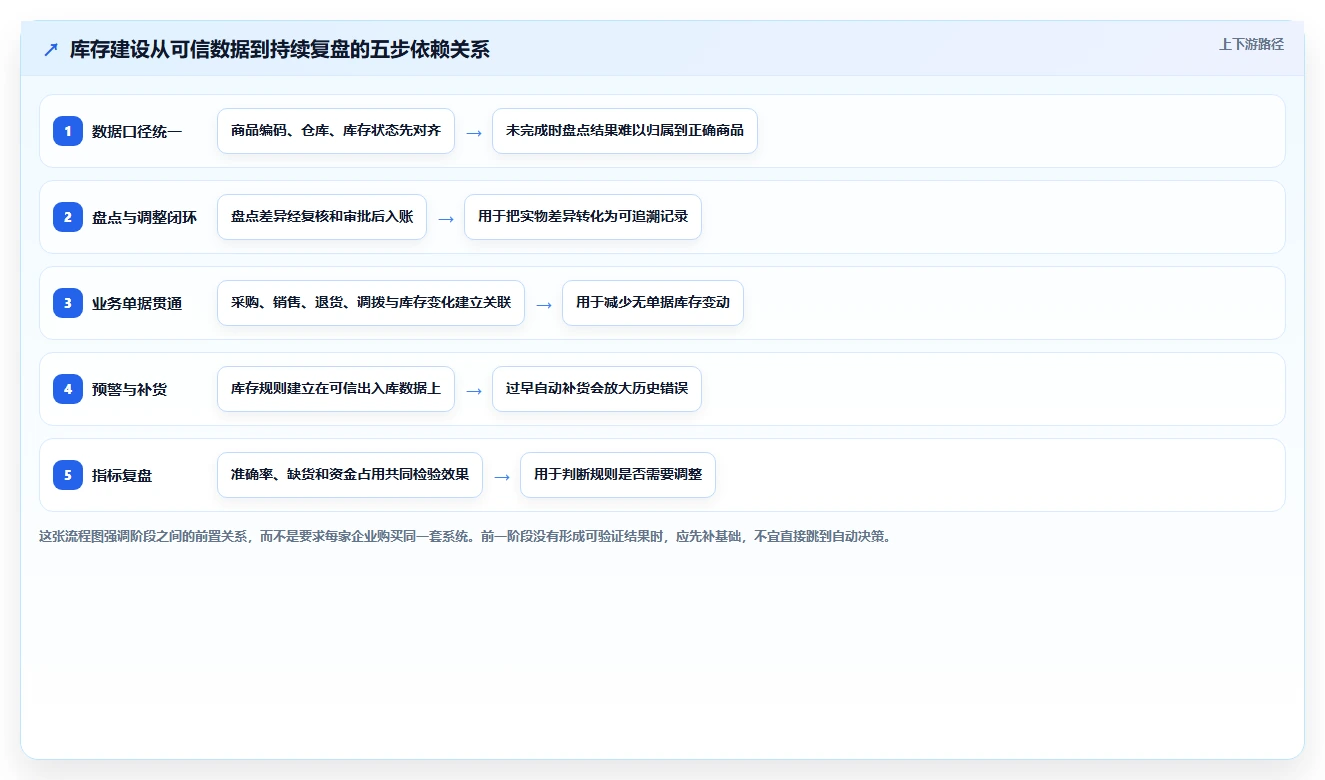Click the diagonal arrow icon beside the title
Image resolution: width=1325 pixels, height=780 pixels.
coord(51,49)
